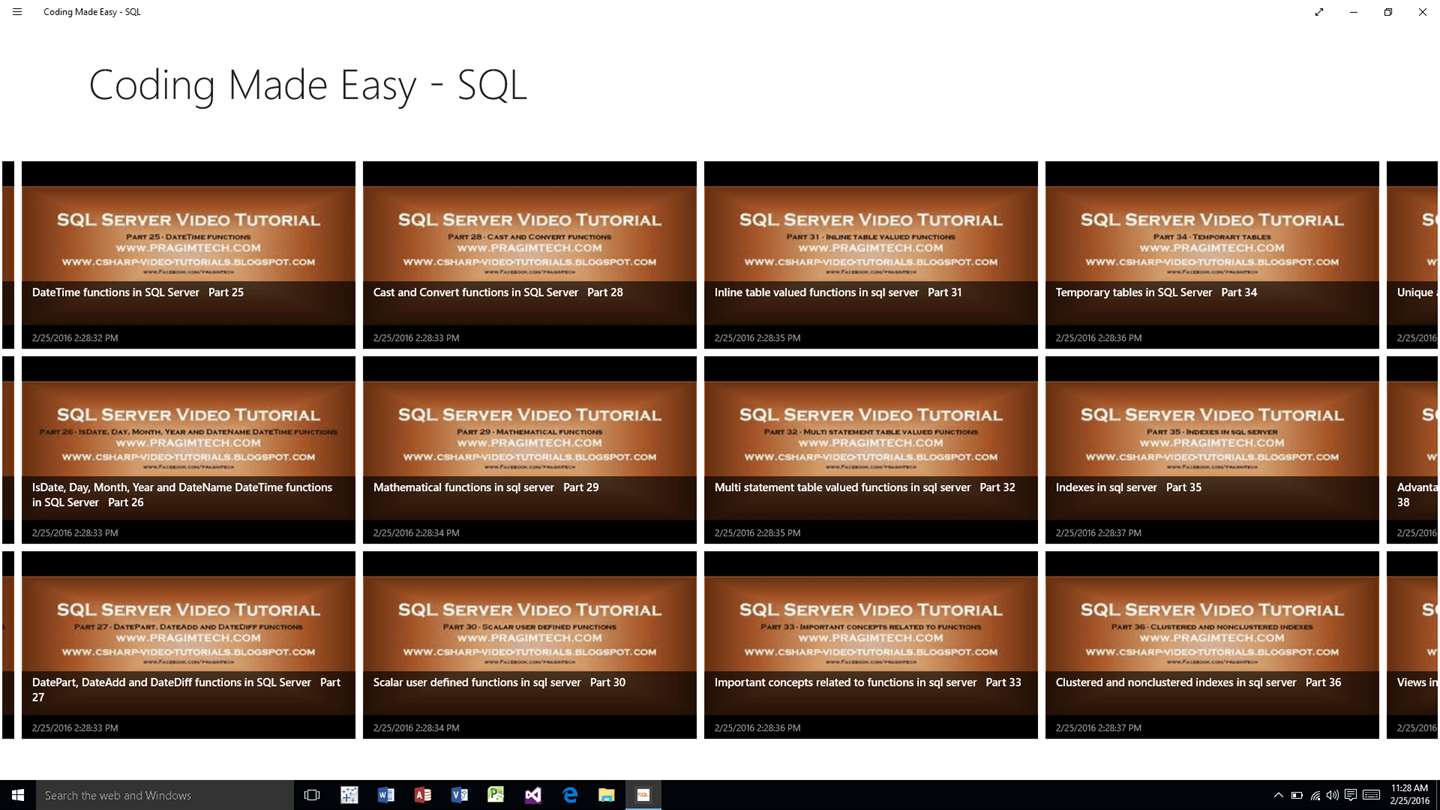The width and height of the screenshot is (1440, 810).
Task: Click the Coding Made Easy - SQL page heading
Action: pyautogui.click(x=308, y=85)
